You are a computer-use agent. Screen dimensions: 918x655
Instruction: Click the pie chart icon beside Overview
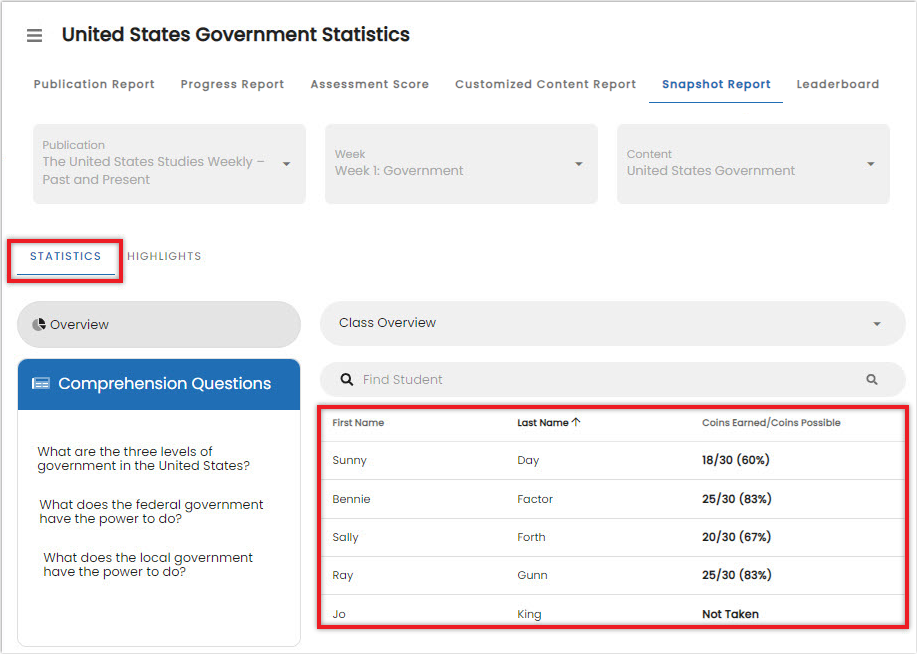click(x=40, y=324)
